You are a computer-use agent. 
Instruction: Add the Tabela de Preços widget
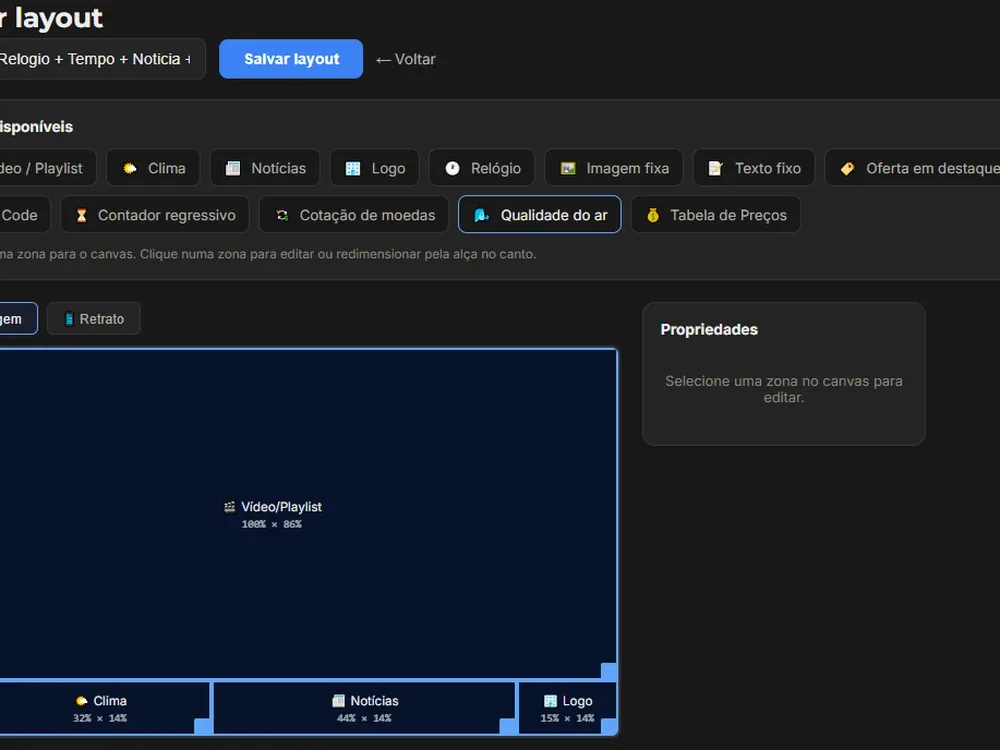pos(716,215)
